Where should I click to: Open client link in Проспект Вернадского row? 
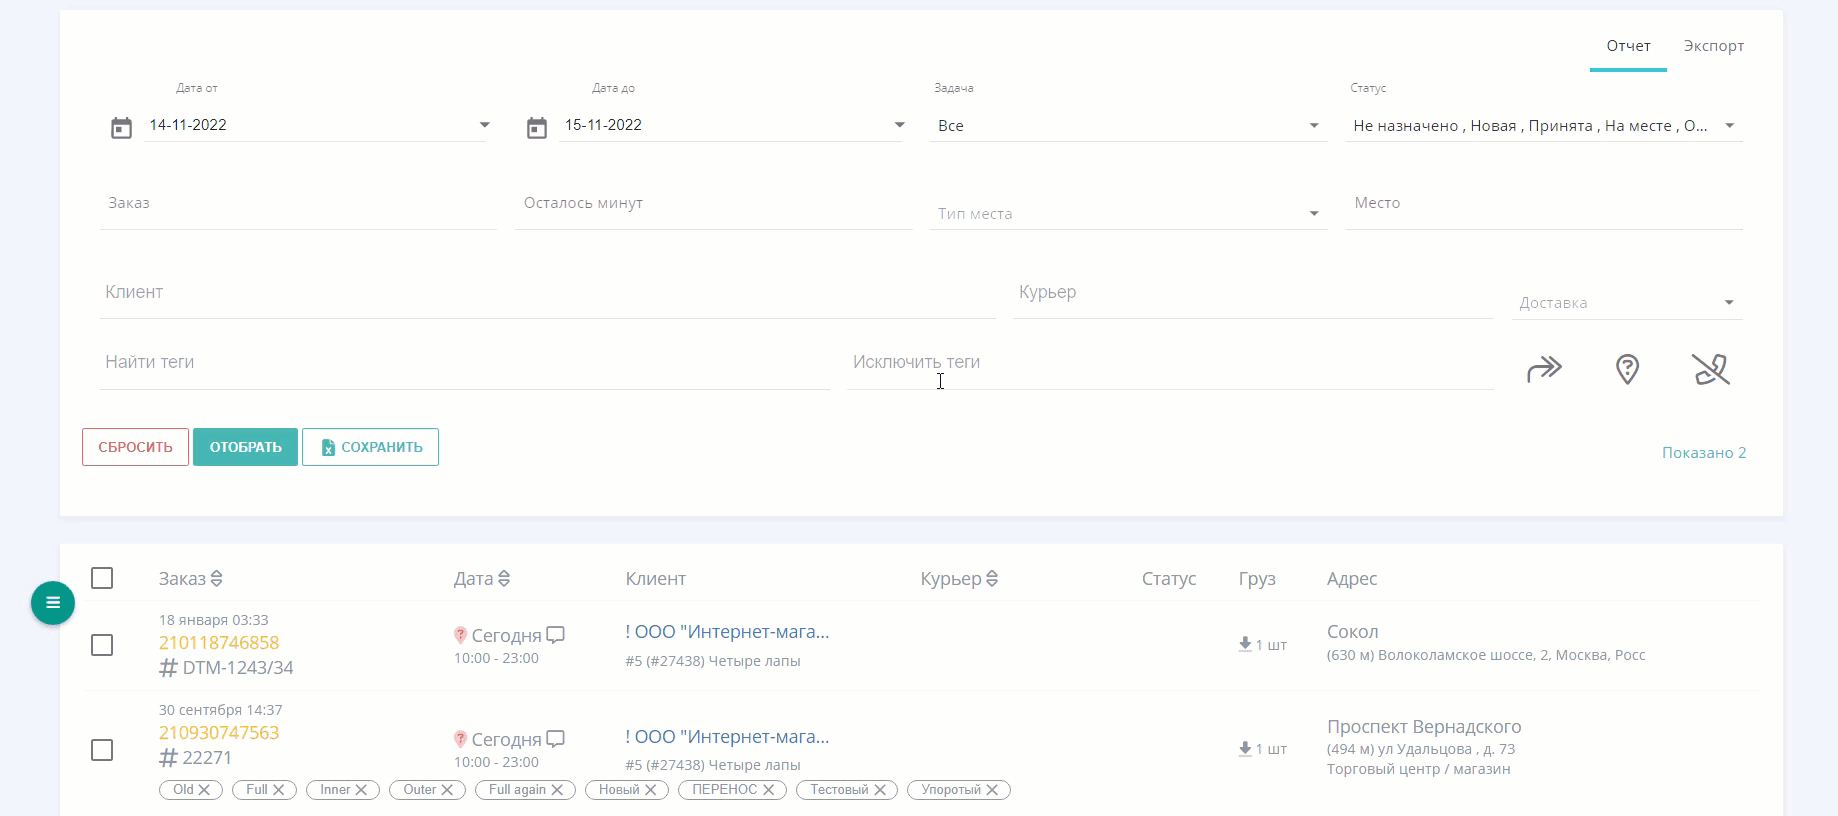727,737
